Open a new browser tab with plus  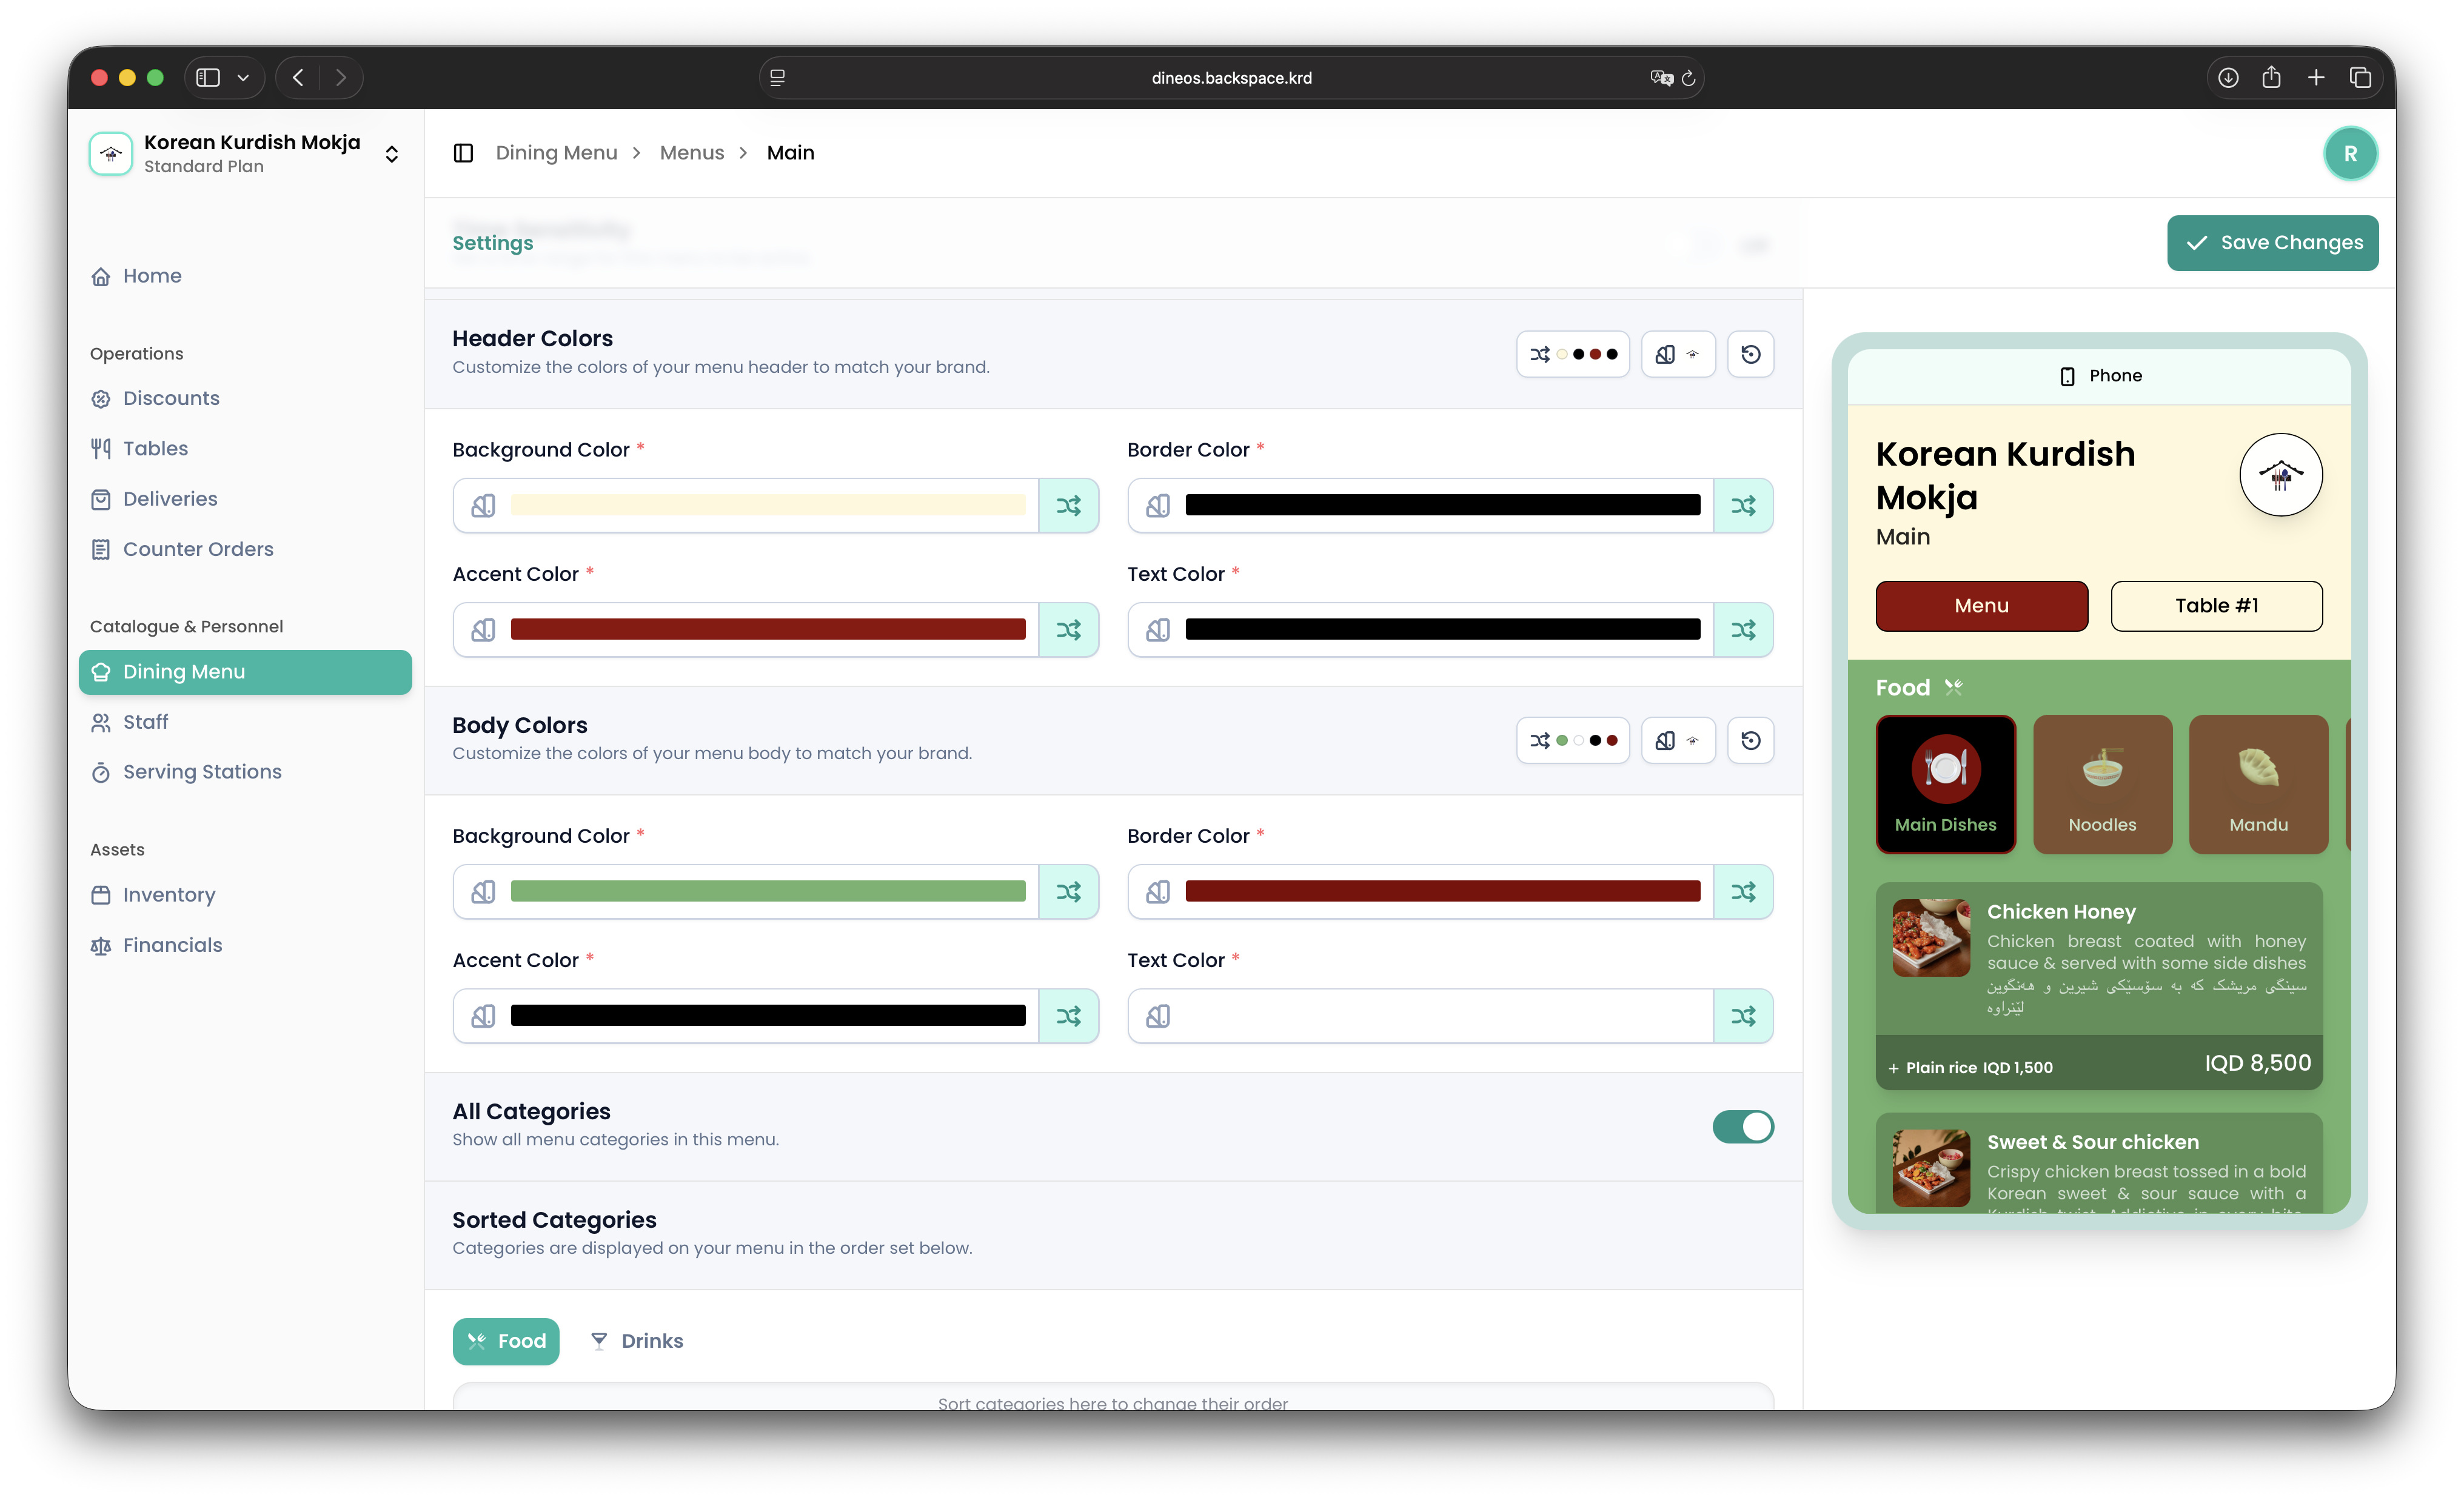[x=2315, y=78]
